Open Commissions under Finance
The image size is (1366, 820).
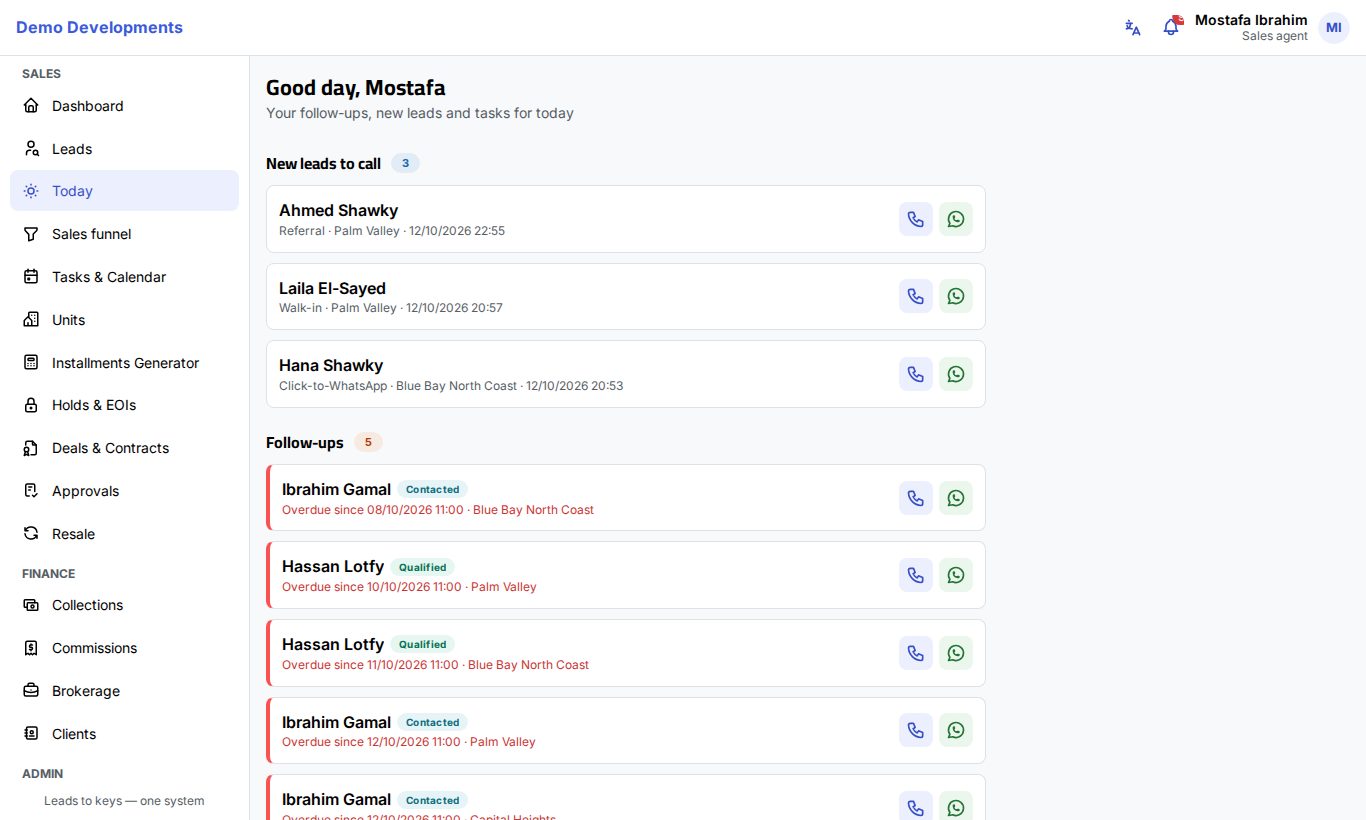click(125, 648)
